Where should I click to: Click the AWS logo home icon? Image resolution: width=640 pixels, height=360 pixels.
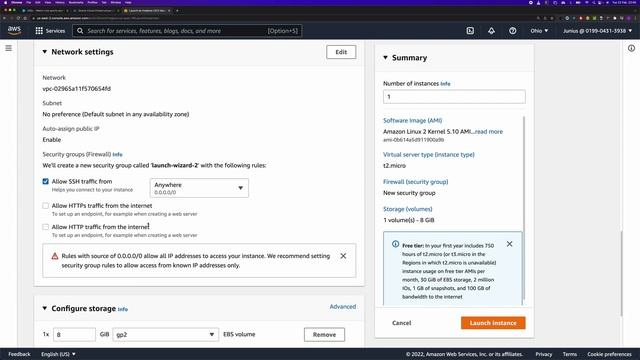tap(14, 31)
